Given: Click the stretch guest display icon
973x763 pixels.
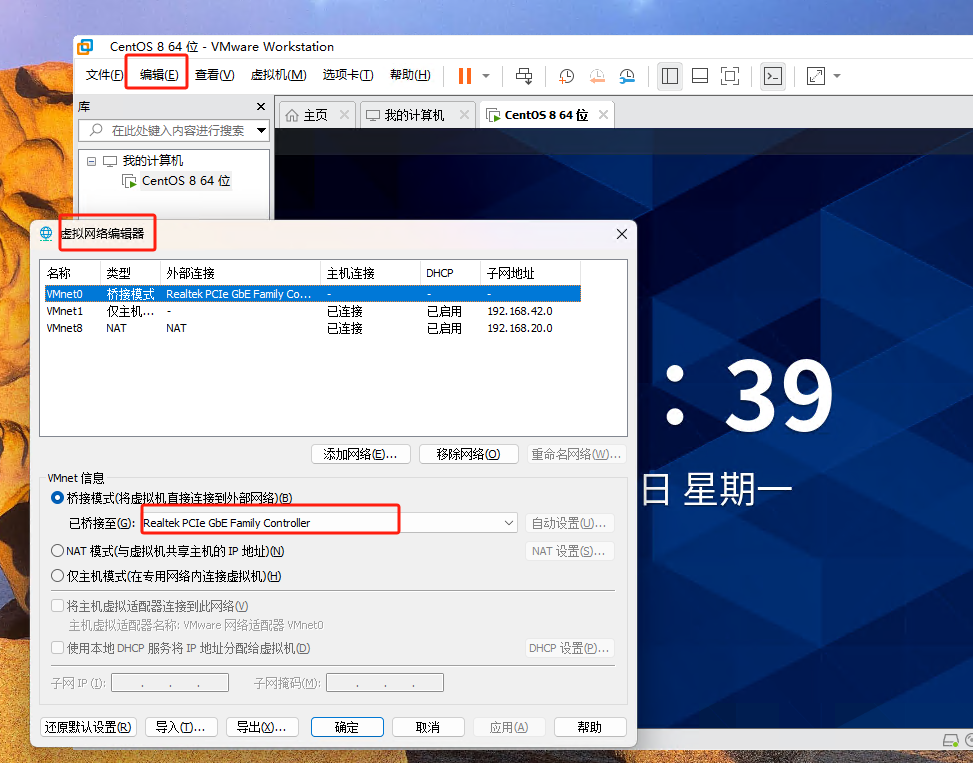Looking at the screenshot, I should click(x=815, y=76).
